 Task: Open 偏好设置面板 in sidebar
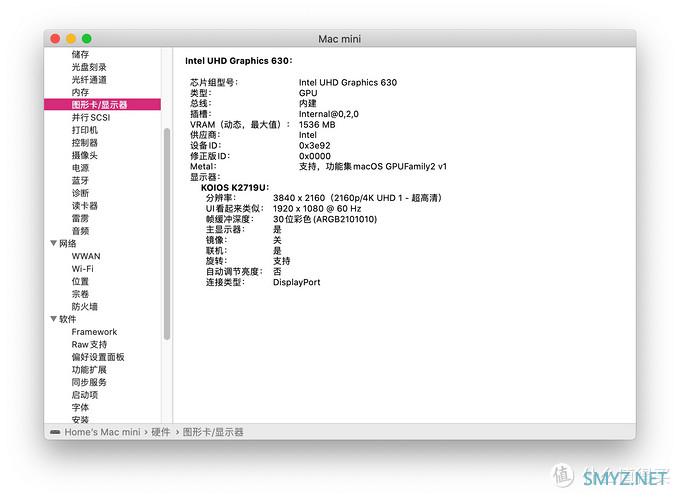[98, 357]
